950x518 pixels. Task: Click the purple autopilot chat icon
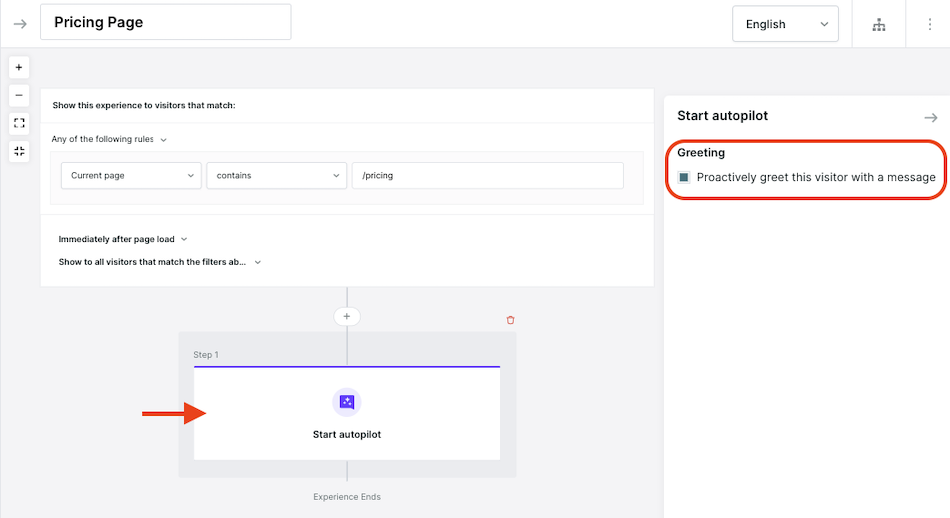(x=347, y=402)
